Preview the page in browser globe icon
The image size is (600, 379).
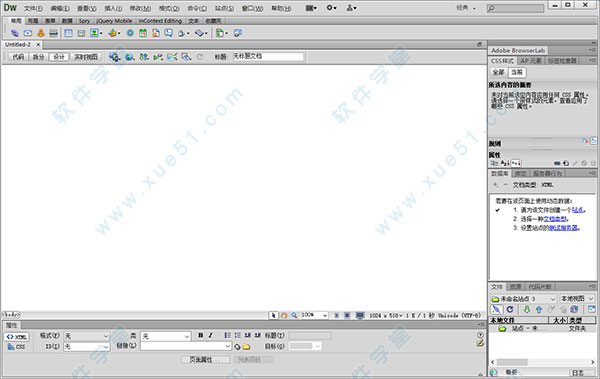click(129, 57)
